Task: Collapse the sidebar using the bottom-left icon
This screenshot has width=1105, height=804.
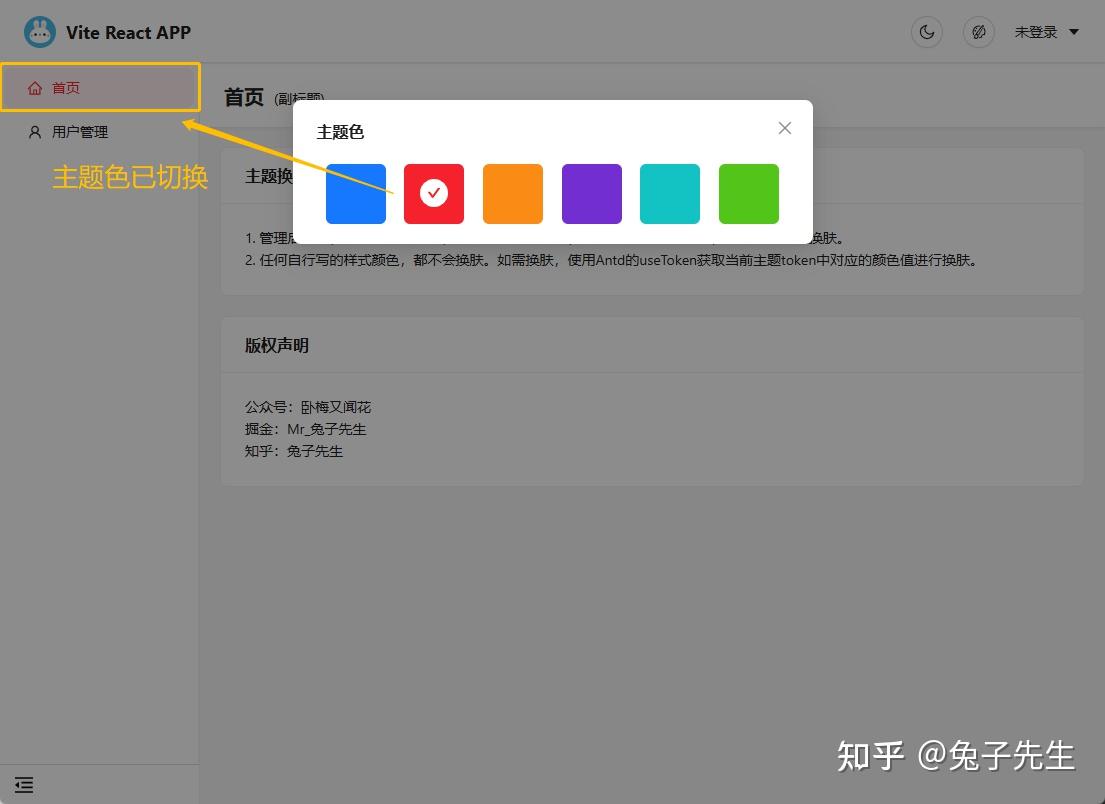Action: (23, 785)
